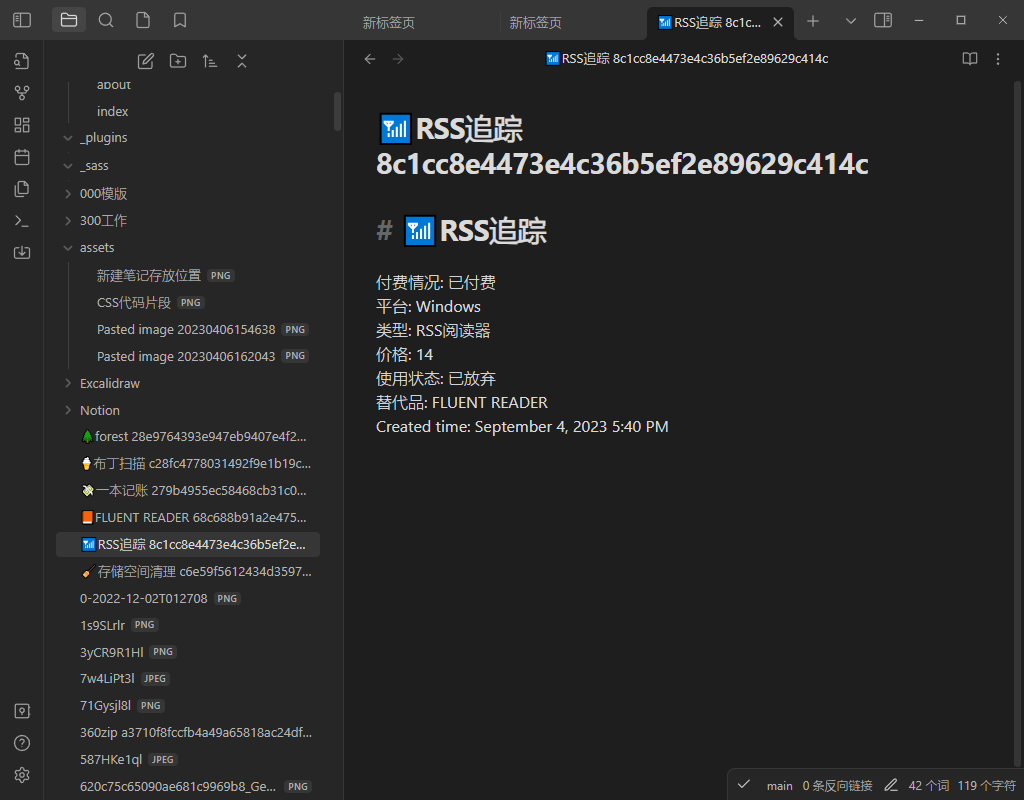The width and height of the screenshot is (1024, 800).
Task: Open the command palette ribbon icon
Action: tap(22, 221)
